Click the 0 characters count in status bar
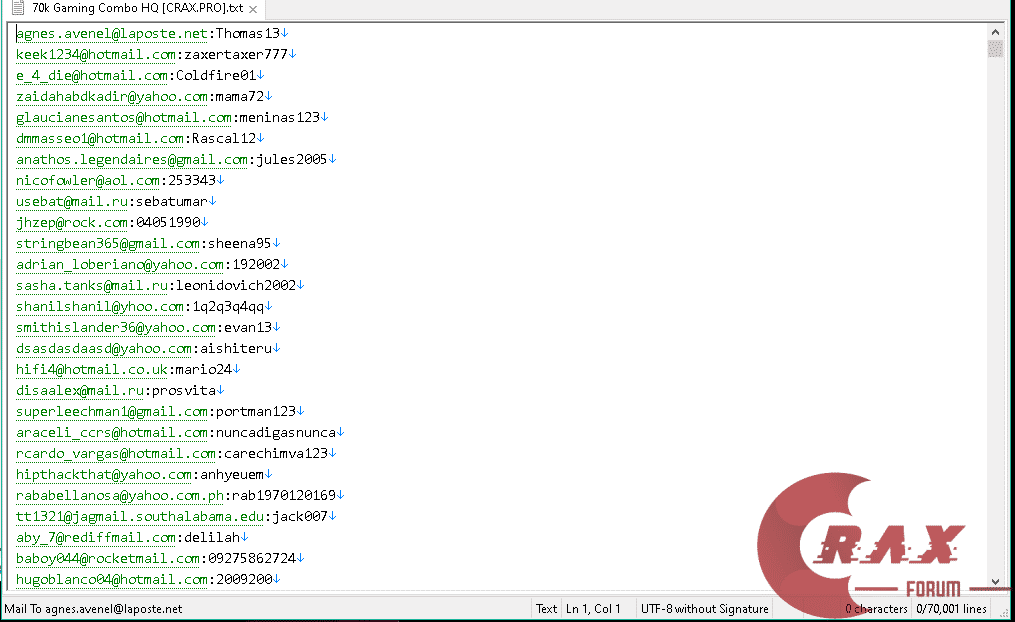 coord(876,609)
